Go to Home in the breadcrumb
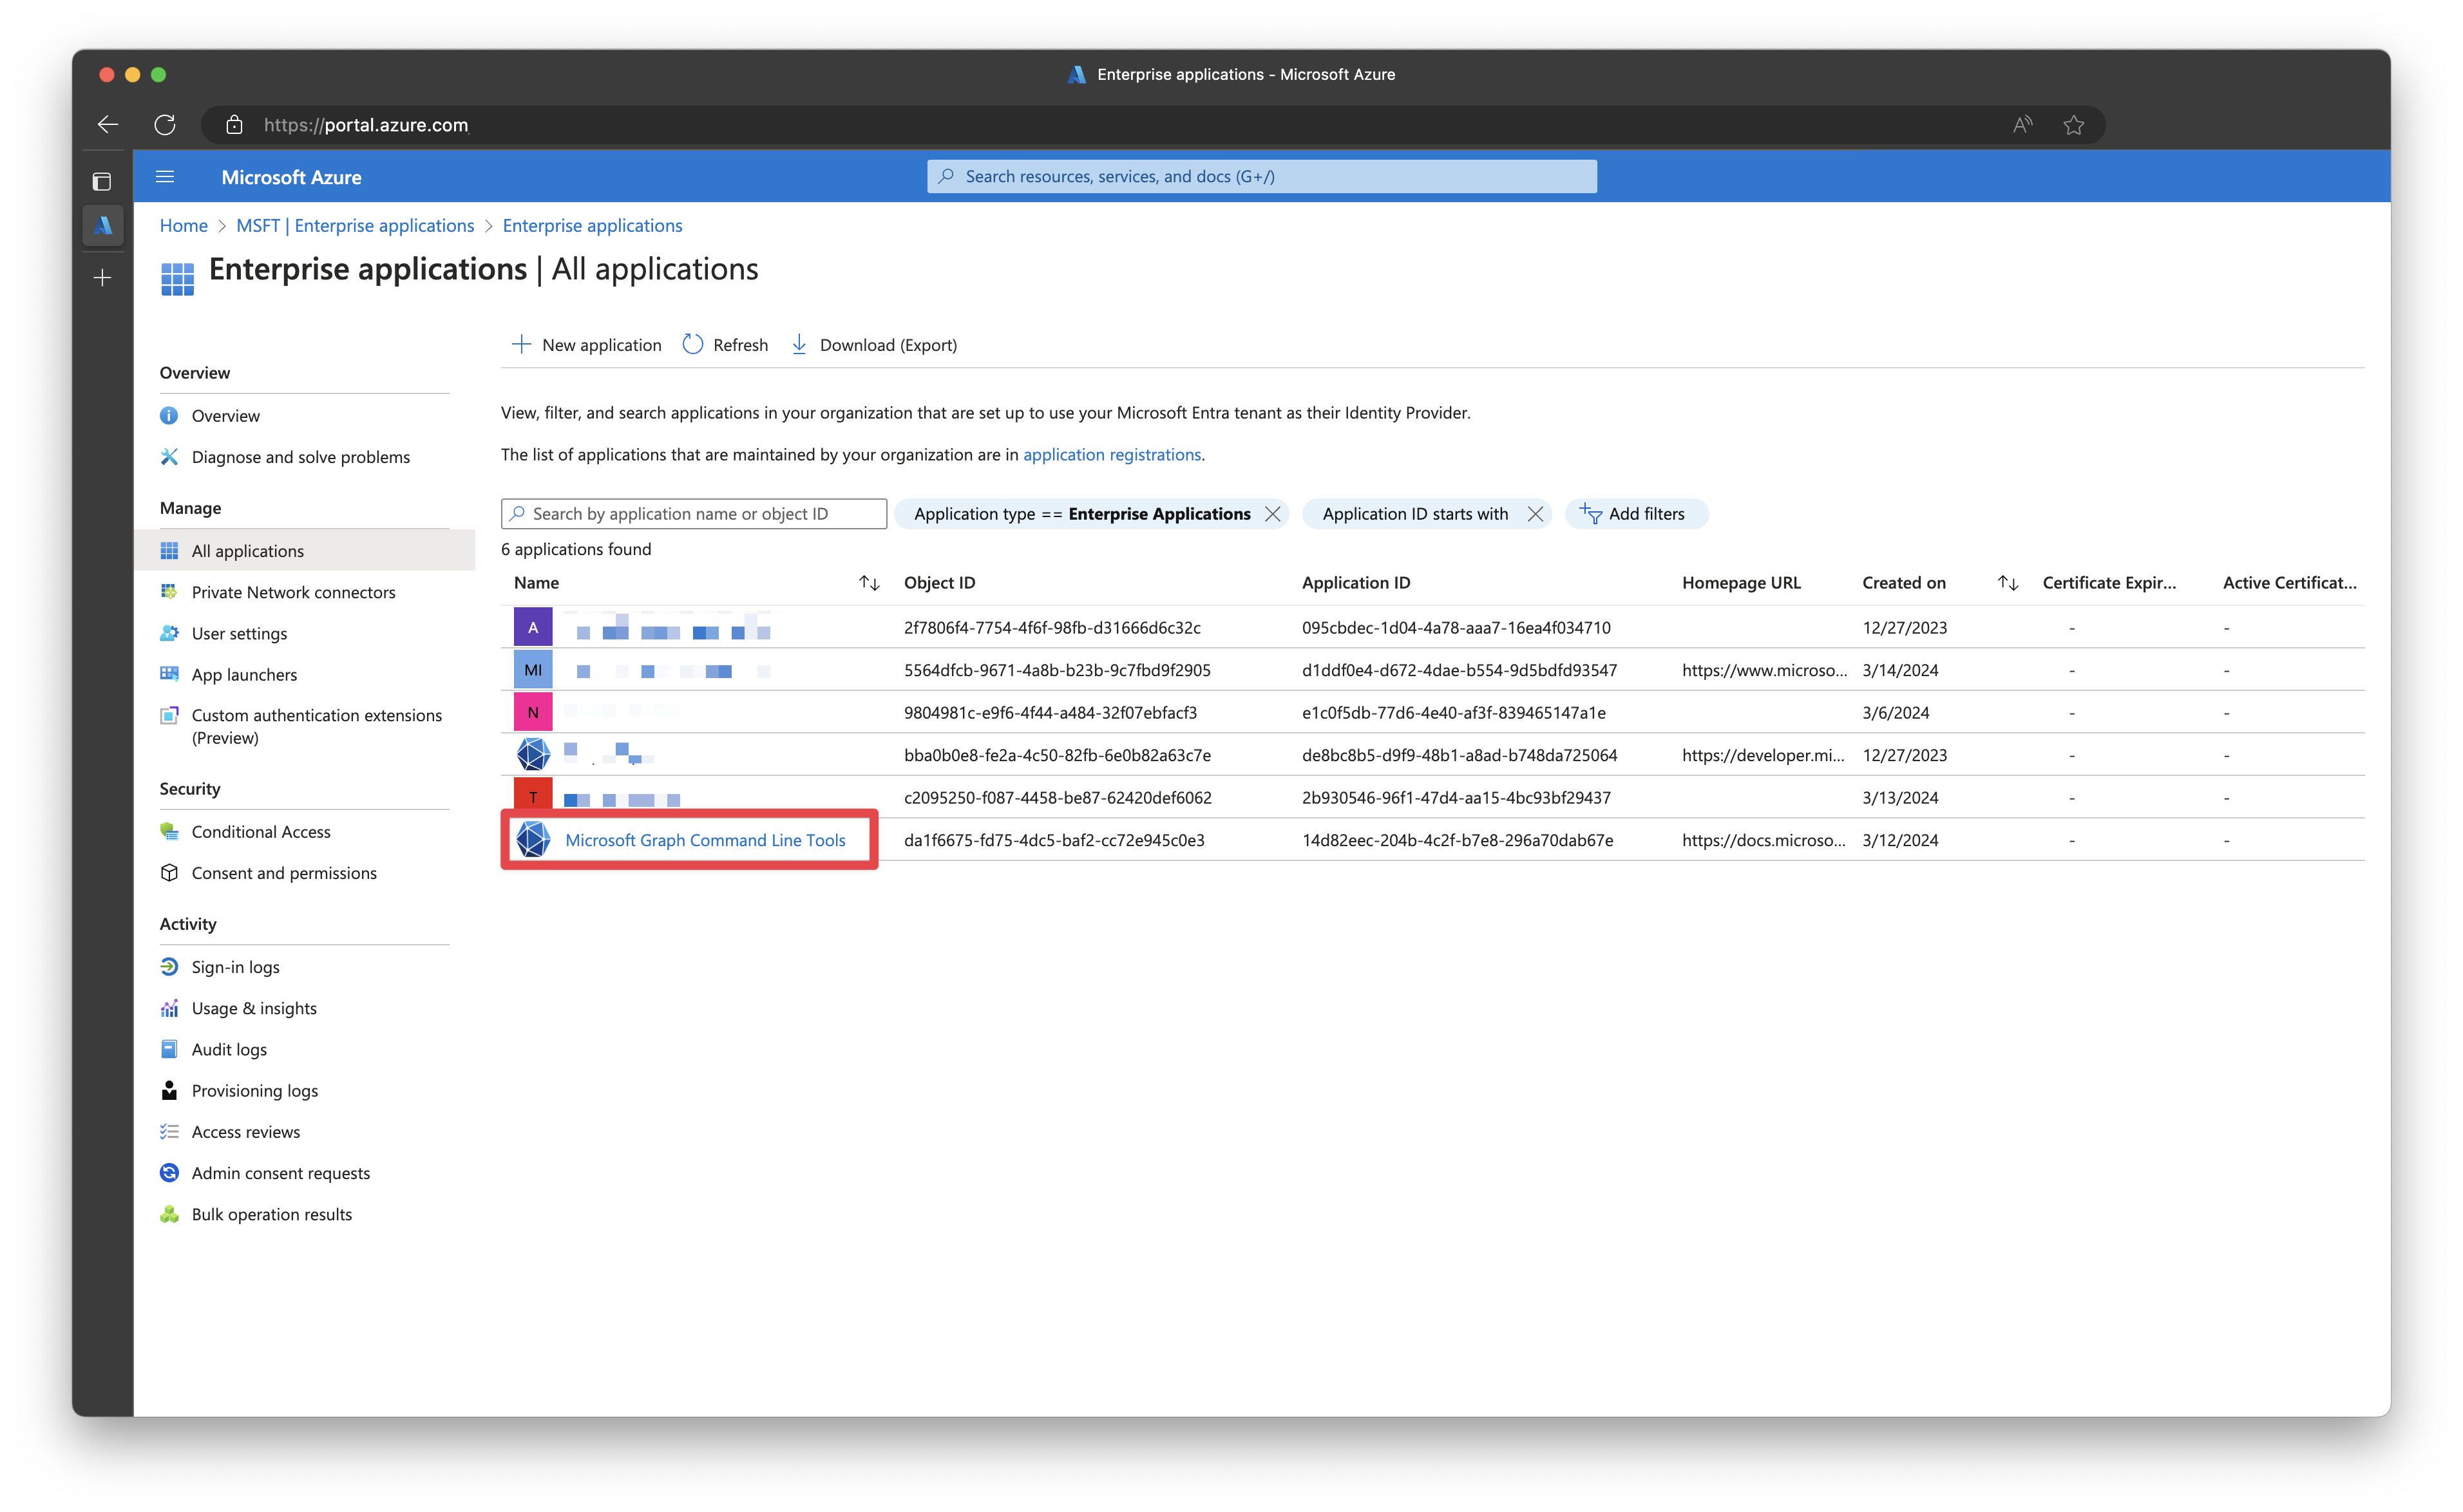The height and width of the screenshot is (1512, 2463). [x=184, y=225]
